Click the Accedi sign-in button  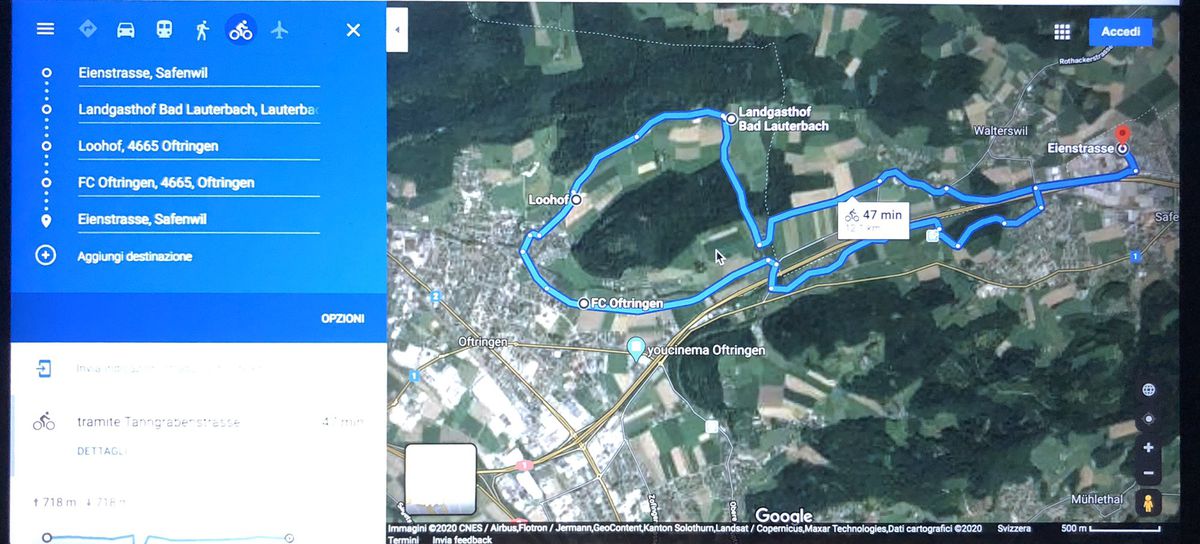click(1120, 32)
